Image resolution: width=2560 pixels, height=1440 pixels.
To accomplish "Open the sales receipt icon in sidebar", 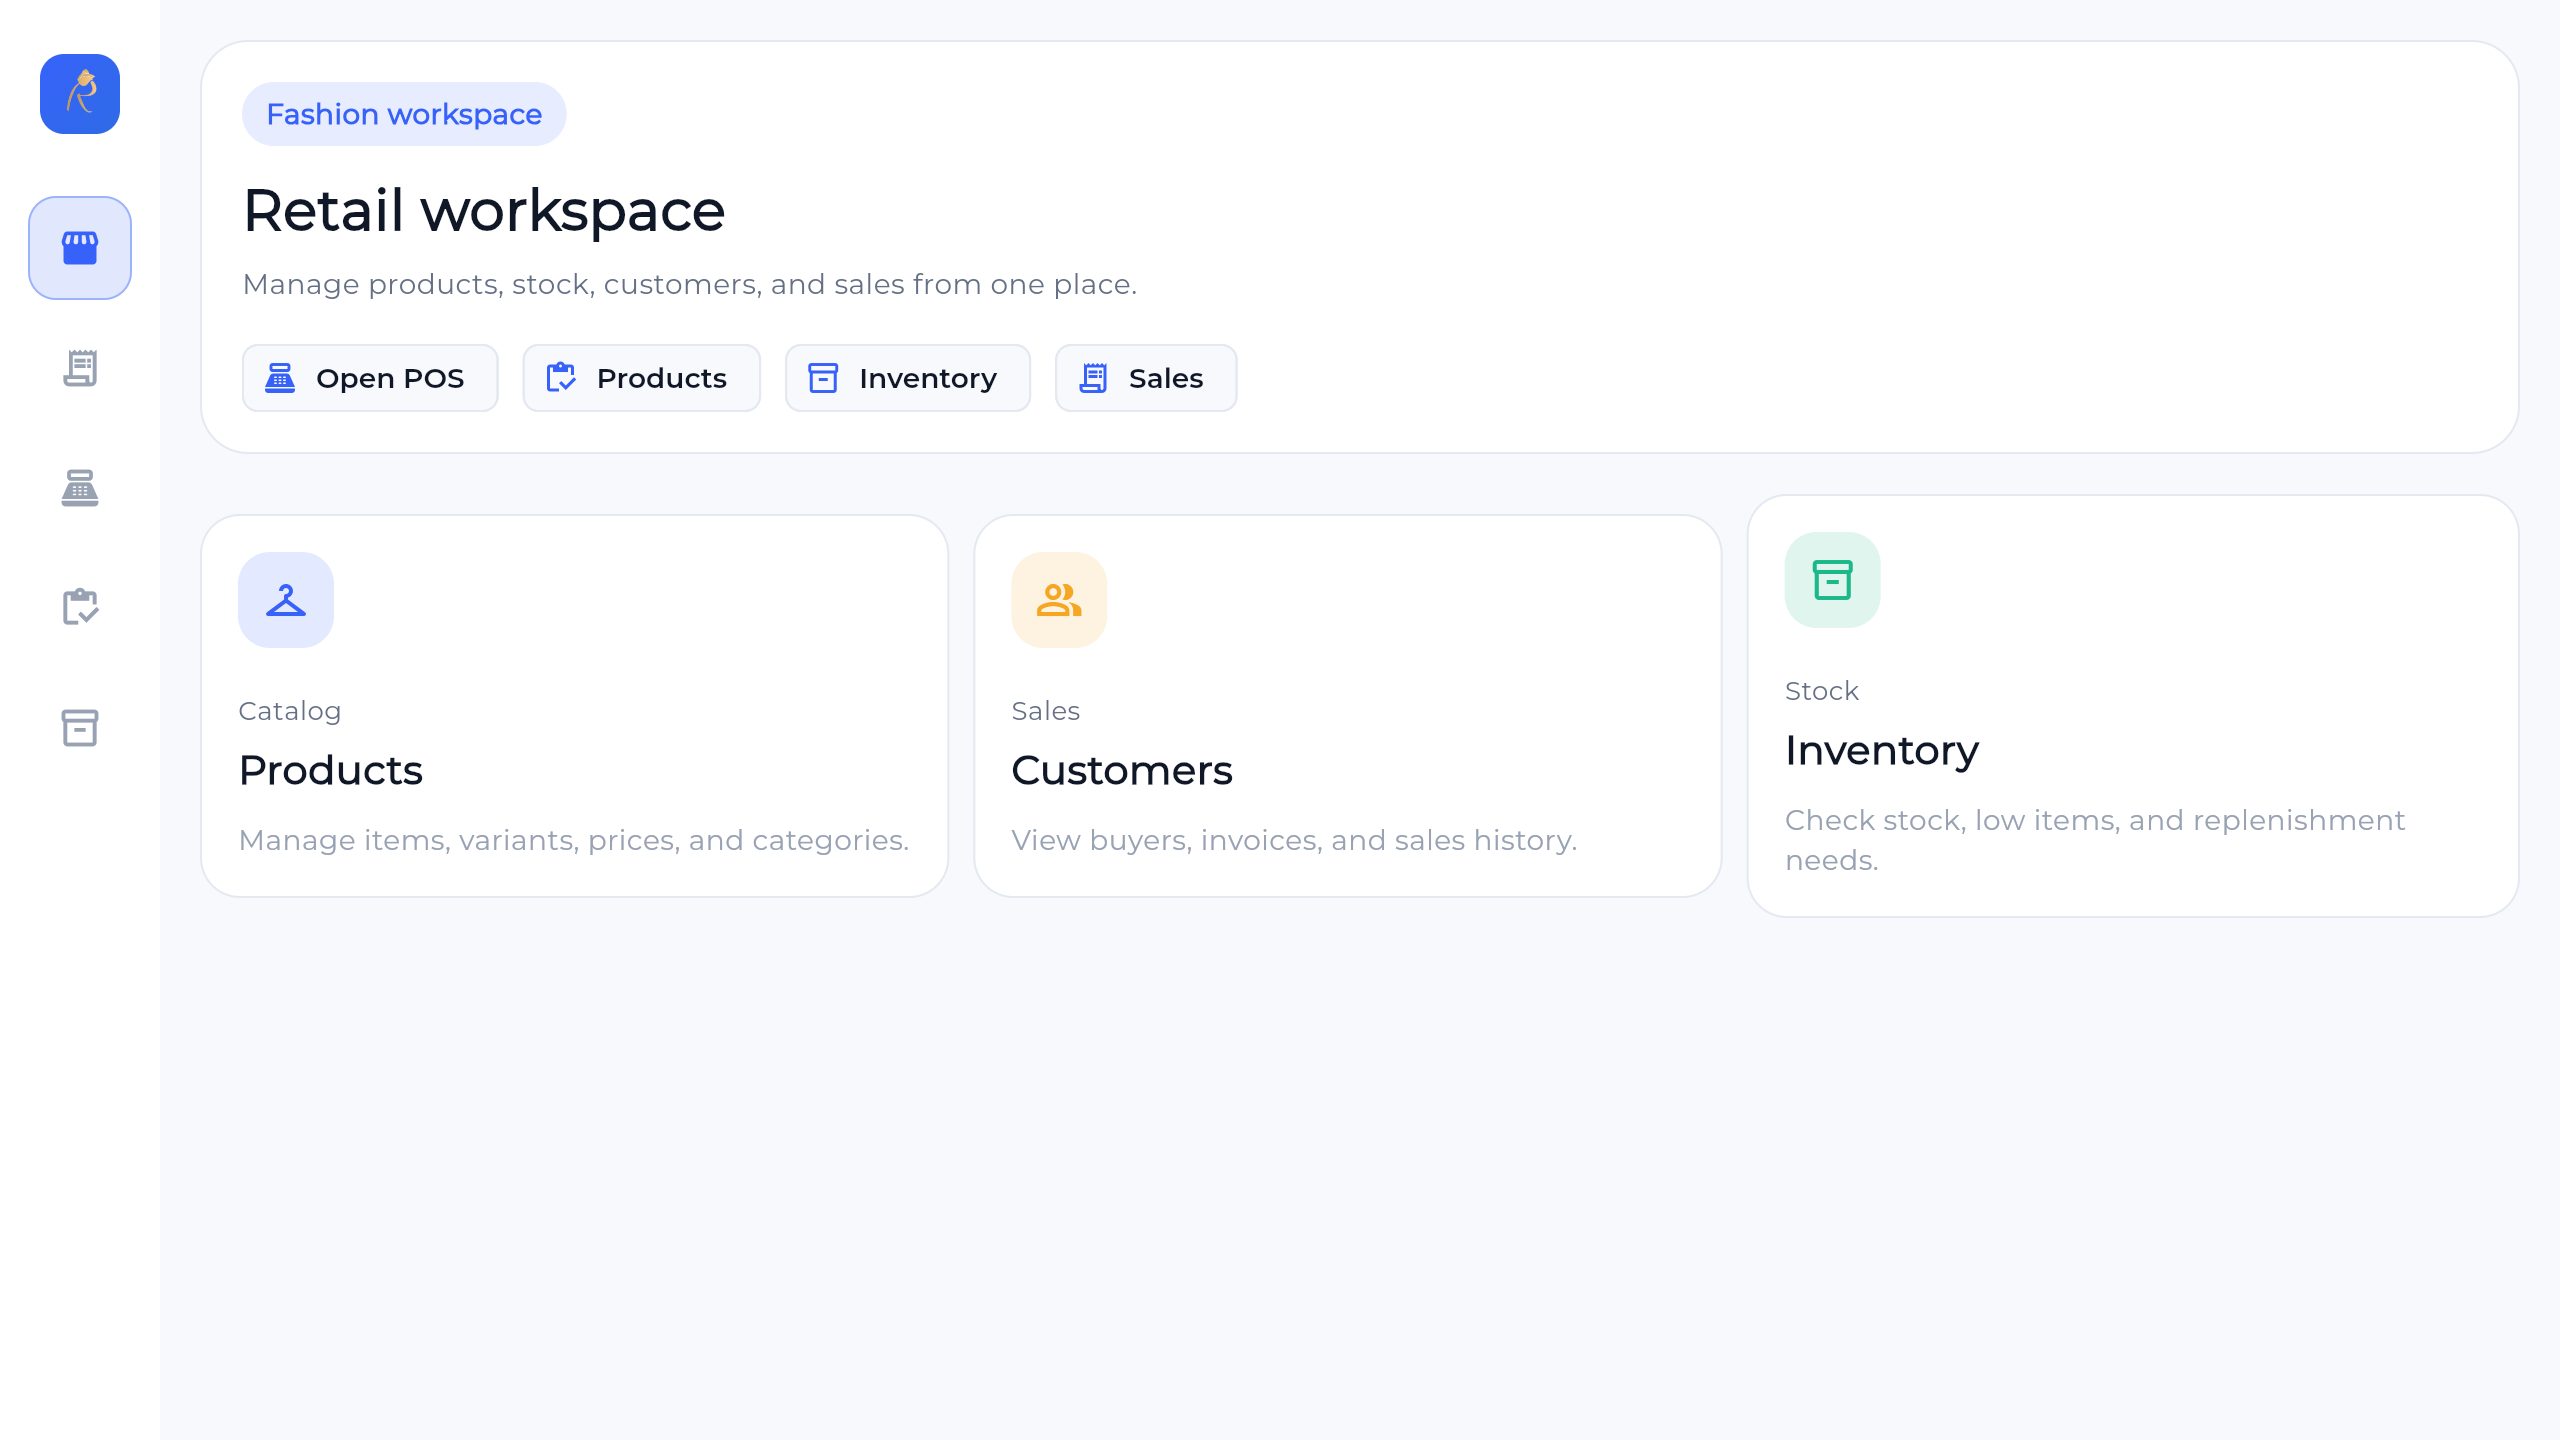I will [80, 368].
